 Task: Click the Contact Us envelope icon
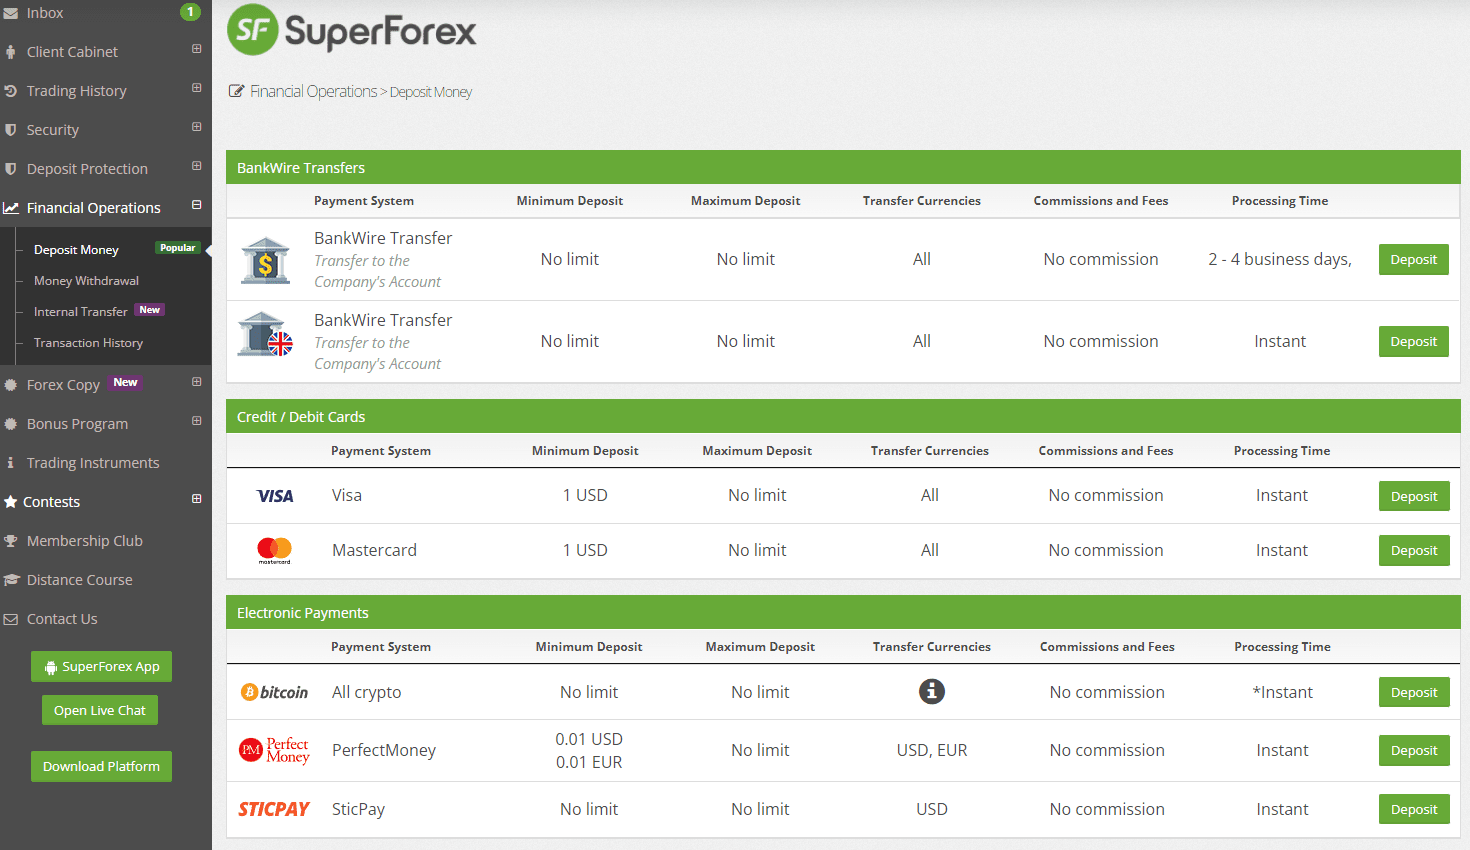pos(10,619)
